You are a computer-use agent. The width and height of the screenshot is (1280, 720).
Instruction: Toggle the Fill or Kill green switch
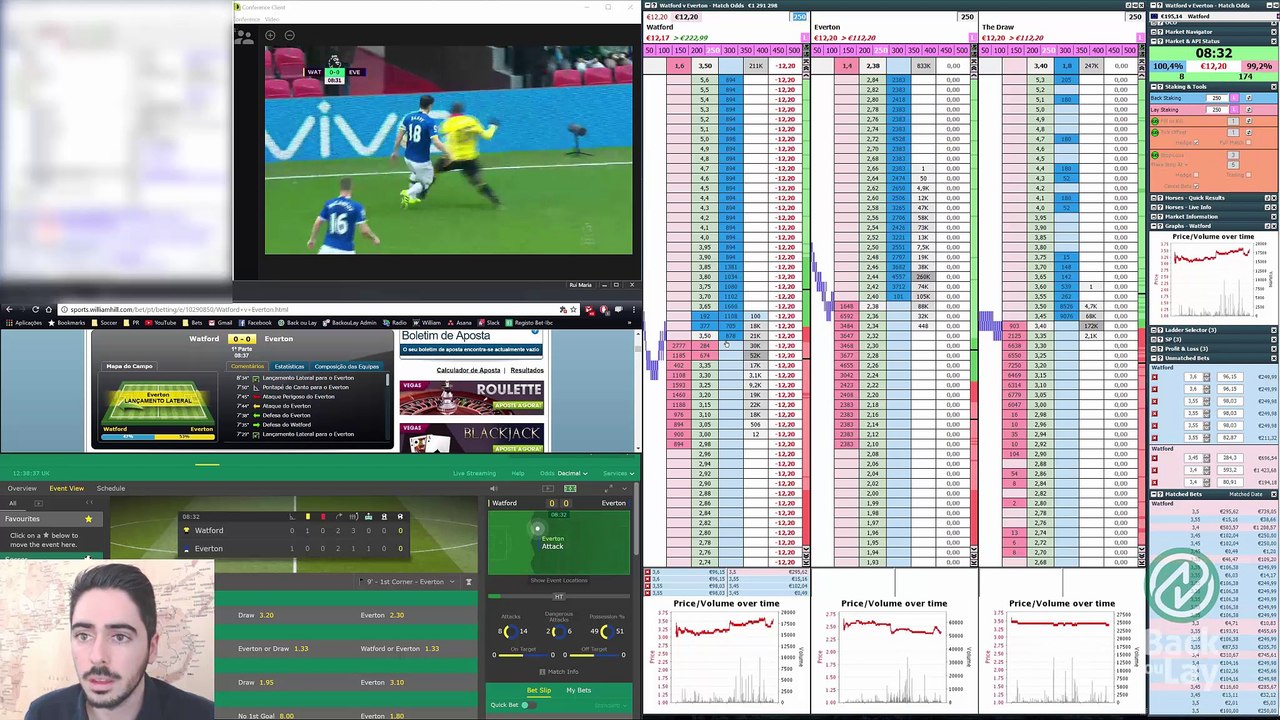click(x=1156, y=121)
